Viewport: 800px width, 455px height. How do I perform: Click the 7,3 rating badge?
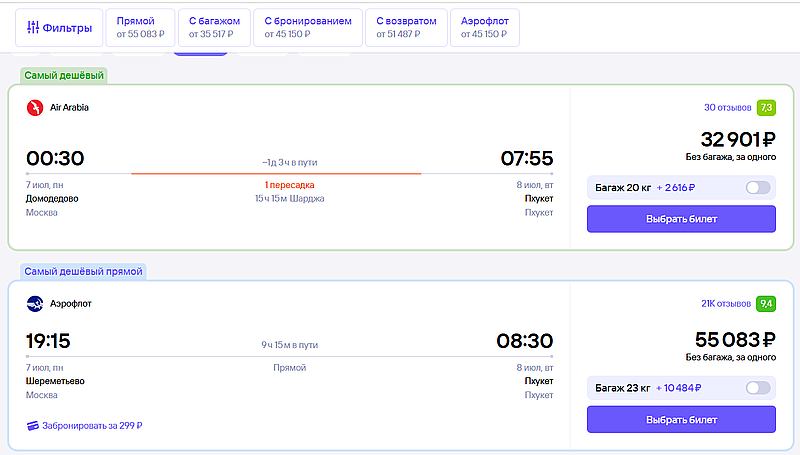(x=766, y=108)
